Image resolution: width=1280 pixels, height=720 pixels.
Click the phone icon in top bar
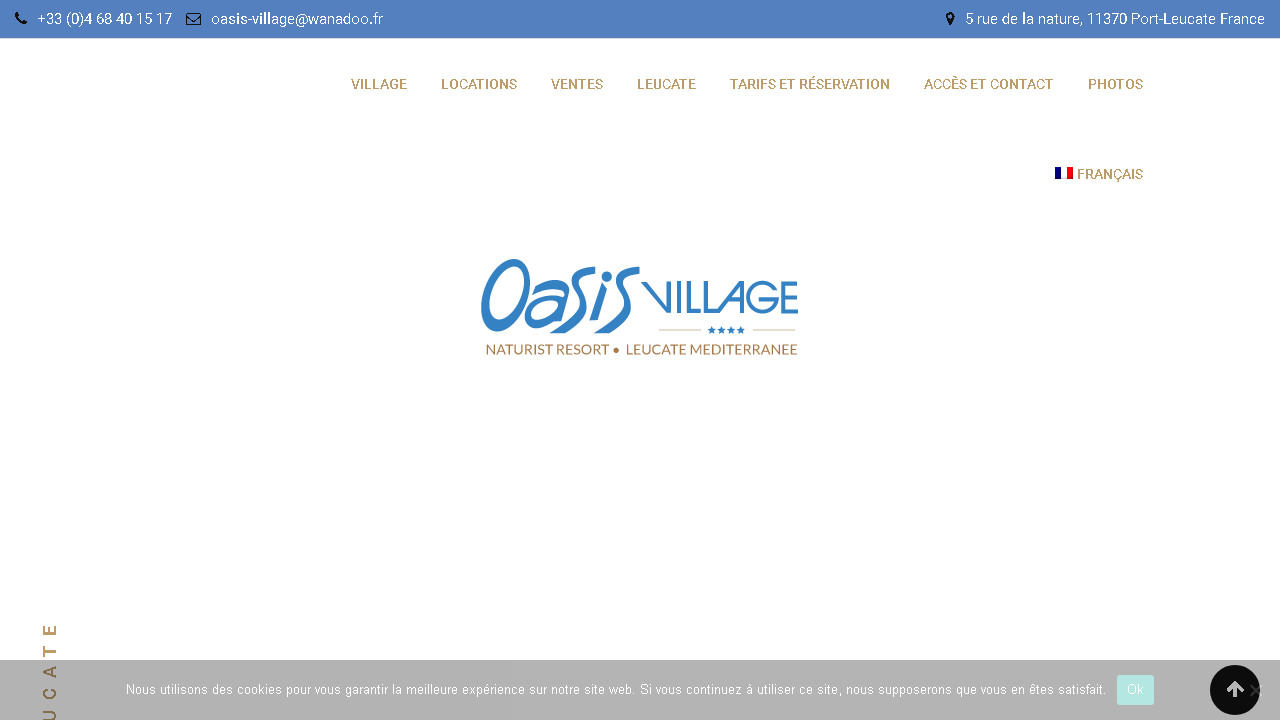pyautogui.click(x=21, y=19)
